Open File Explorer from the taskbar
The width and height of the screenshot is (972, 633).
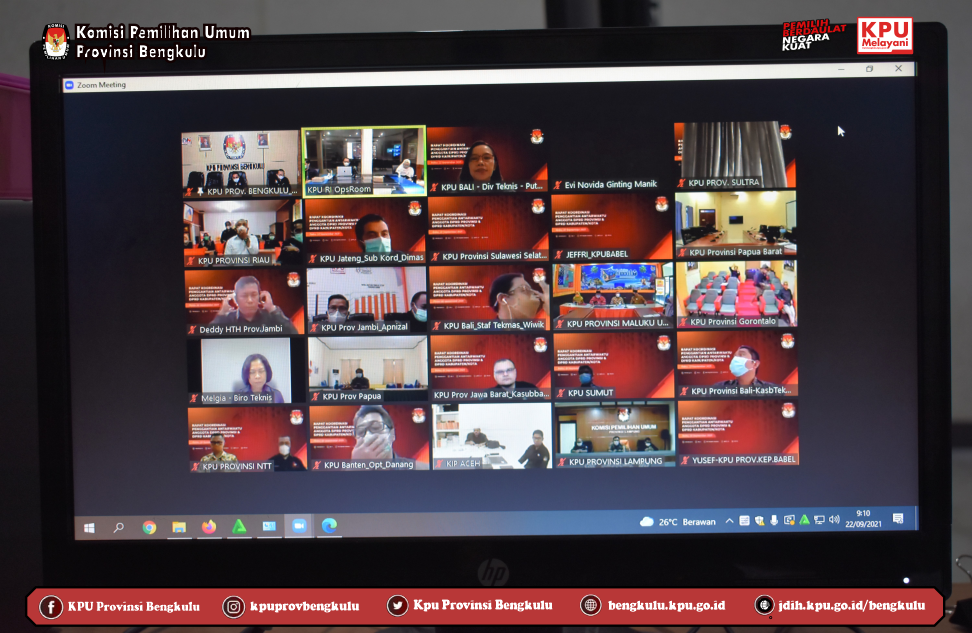point(179,526)
